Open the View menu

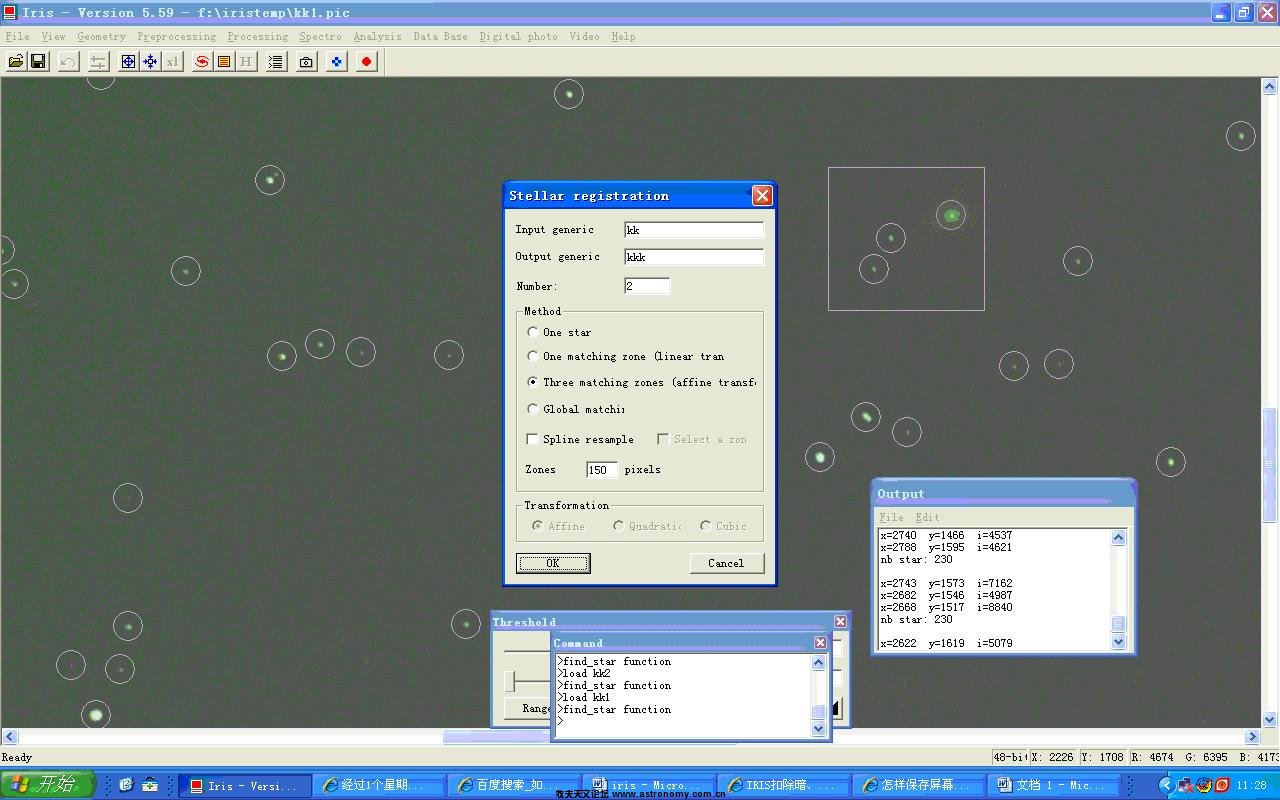(53, 37)
